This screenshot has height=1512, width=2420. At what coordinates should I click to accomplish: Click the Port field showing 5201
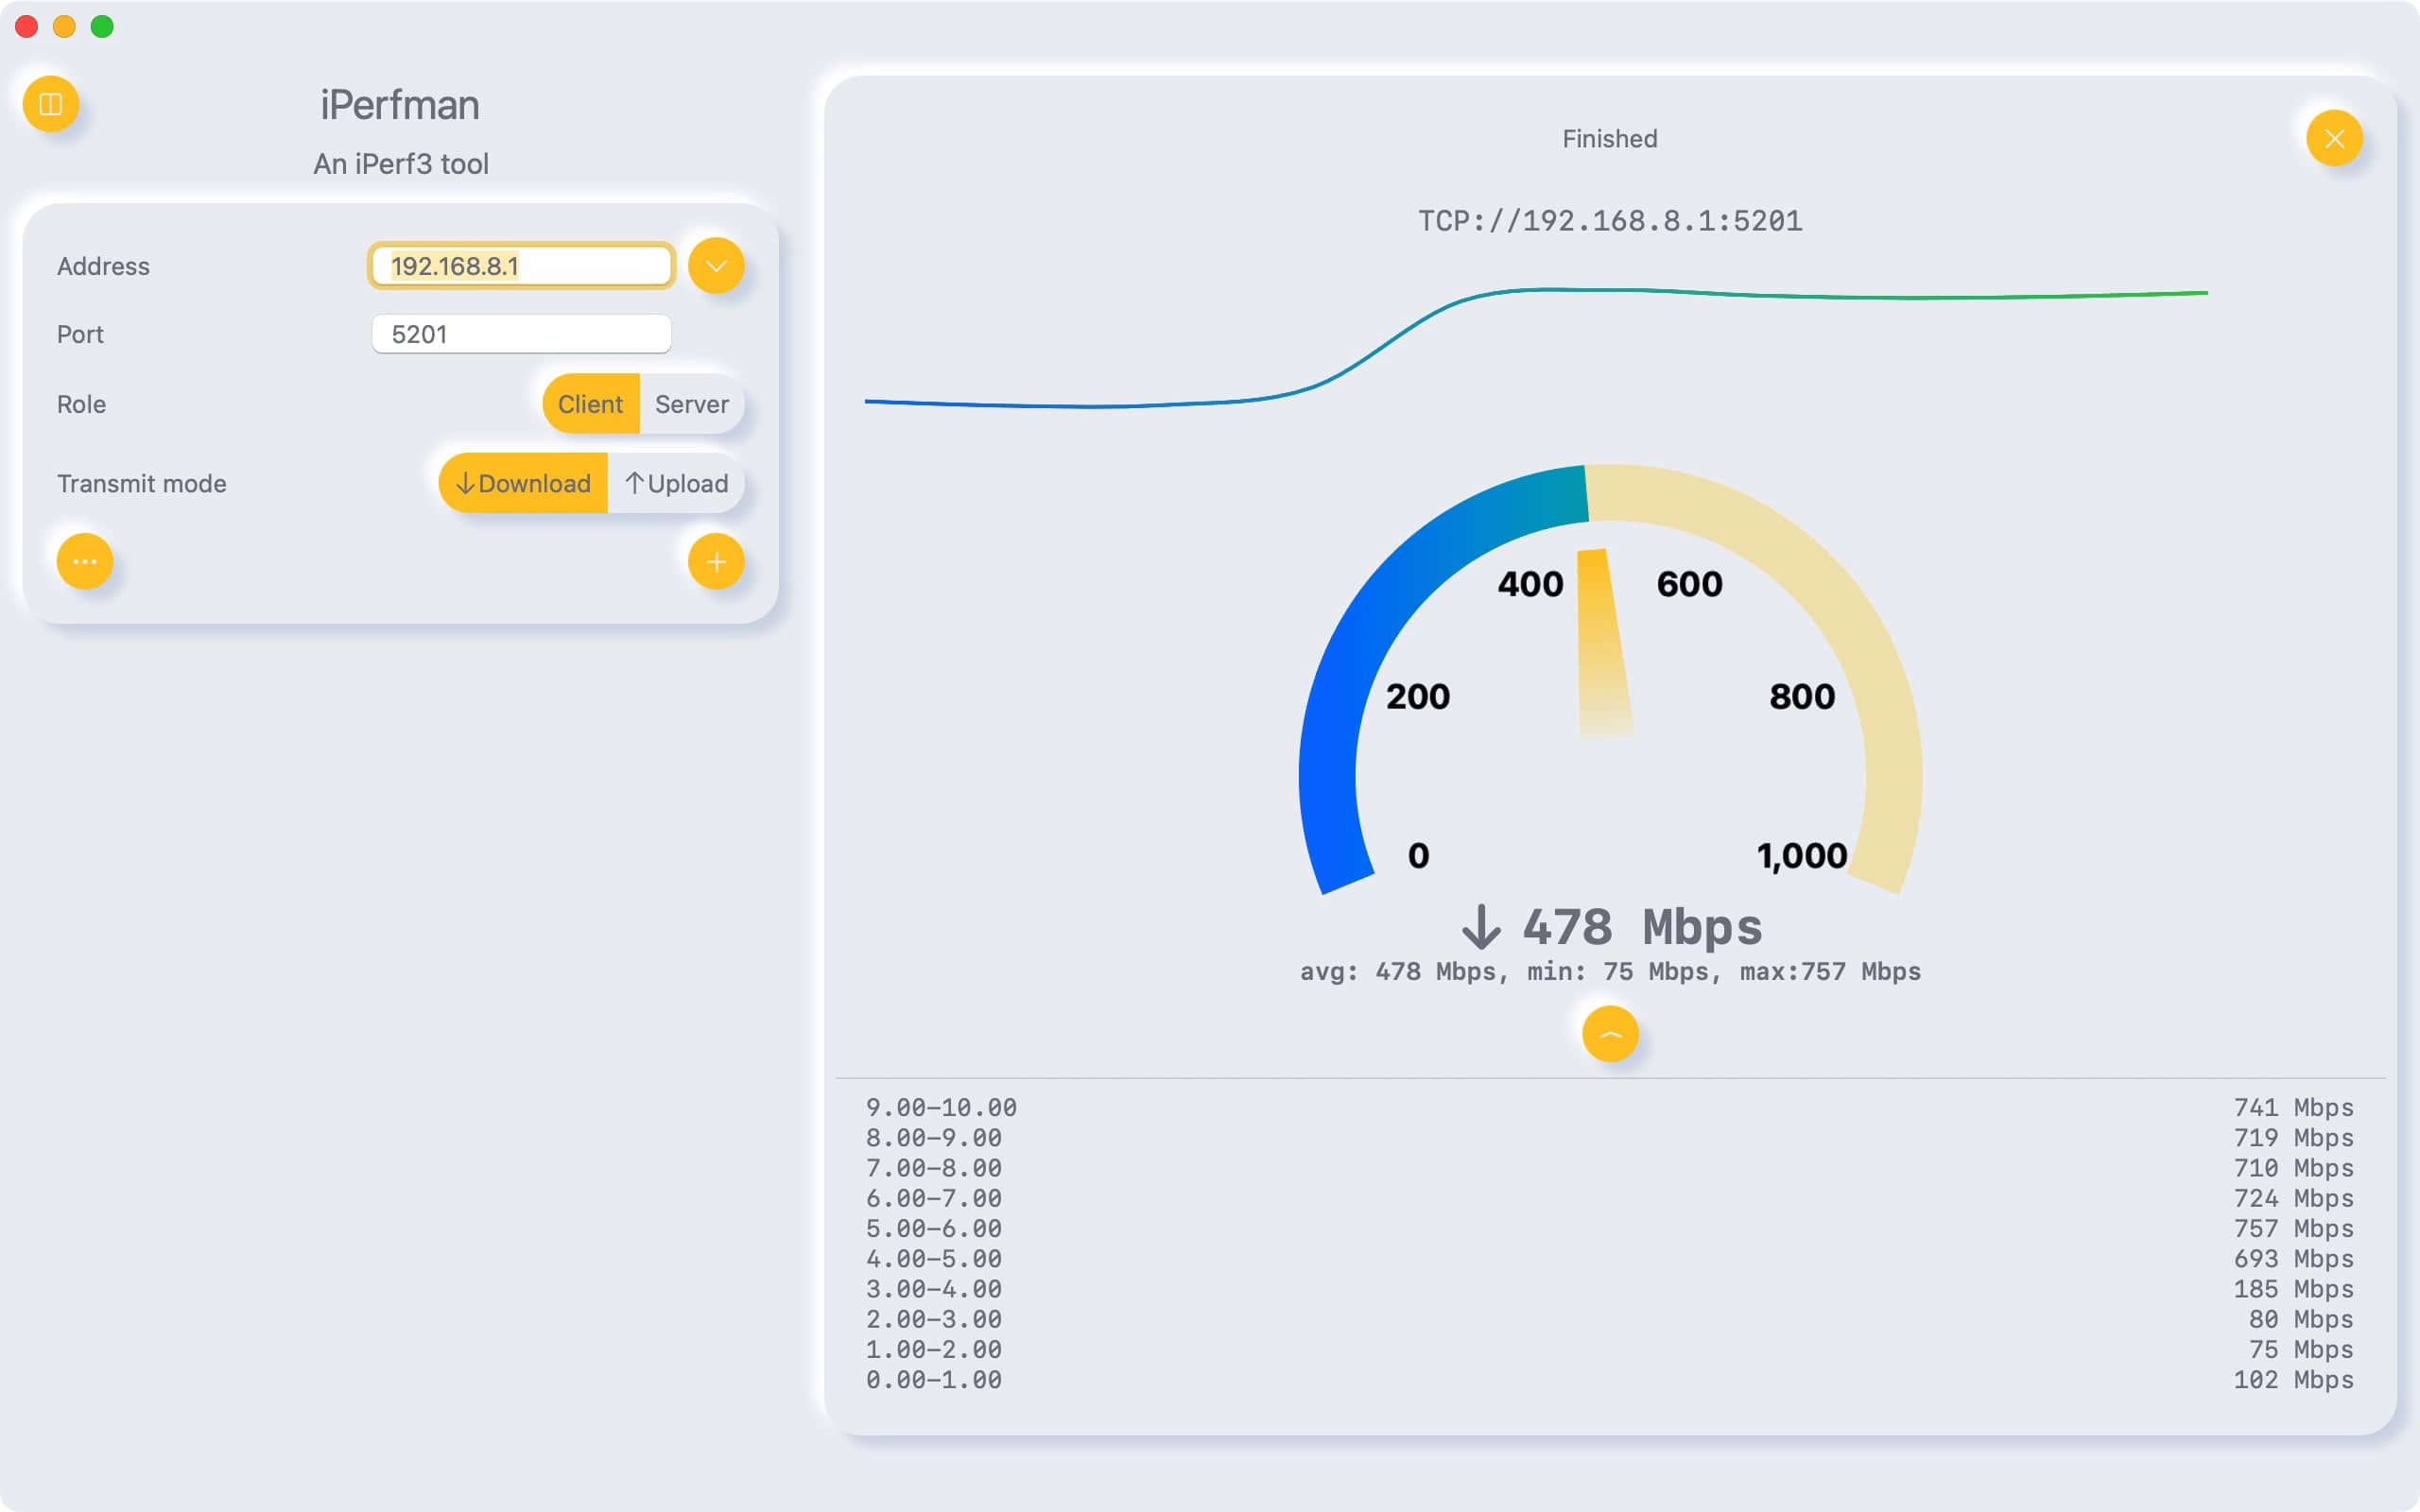(521, 334)
